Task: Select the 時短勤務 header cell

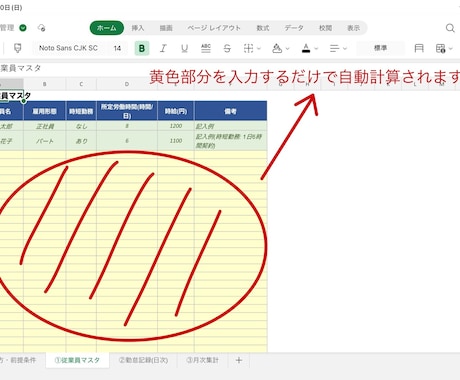Action: (x=81, y=111)
